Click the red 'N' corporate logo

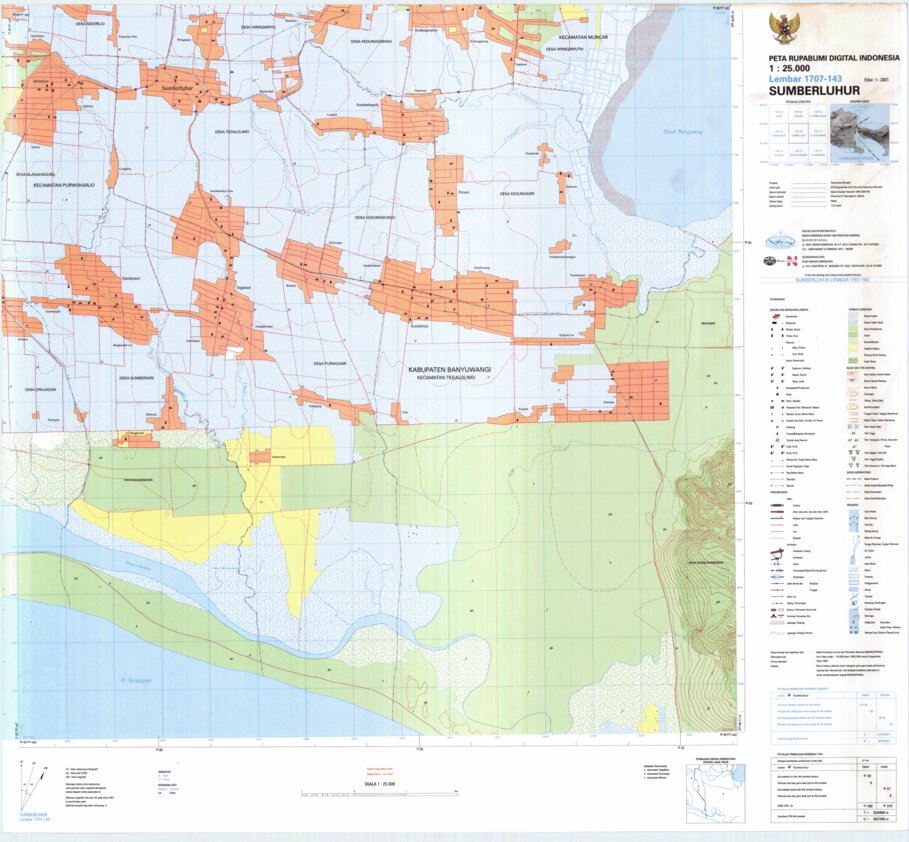[x=791, y=260]
